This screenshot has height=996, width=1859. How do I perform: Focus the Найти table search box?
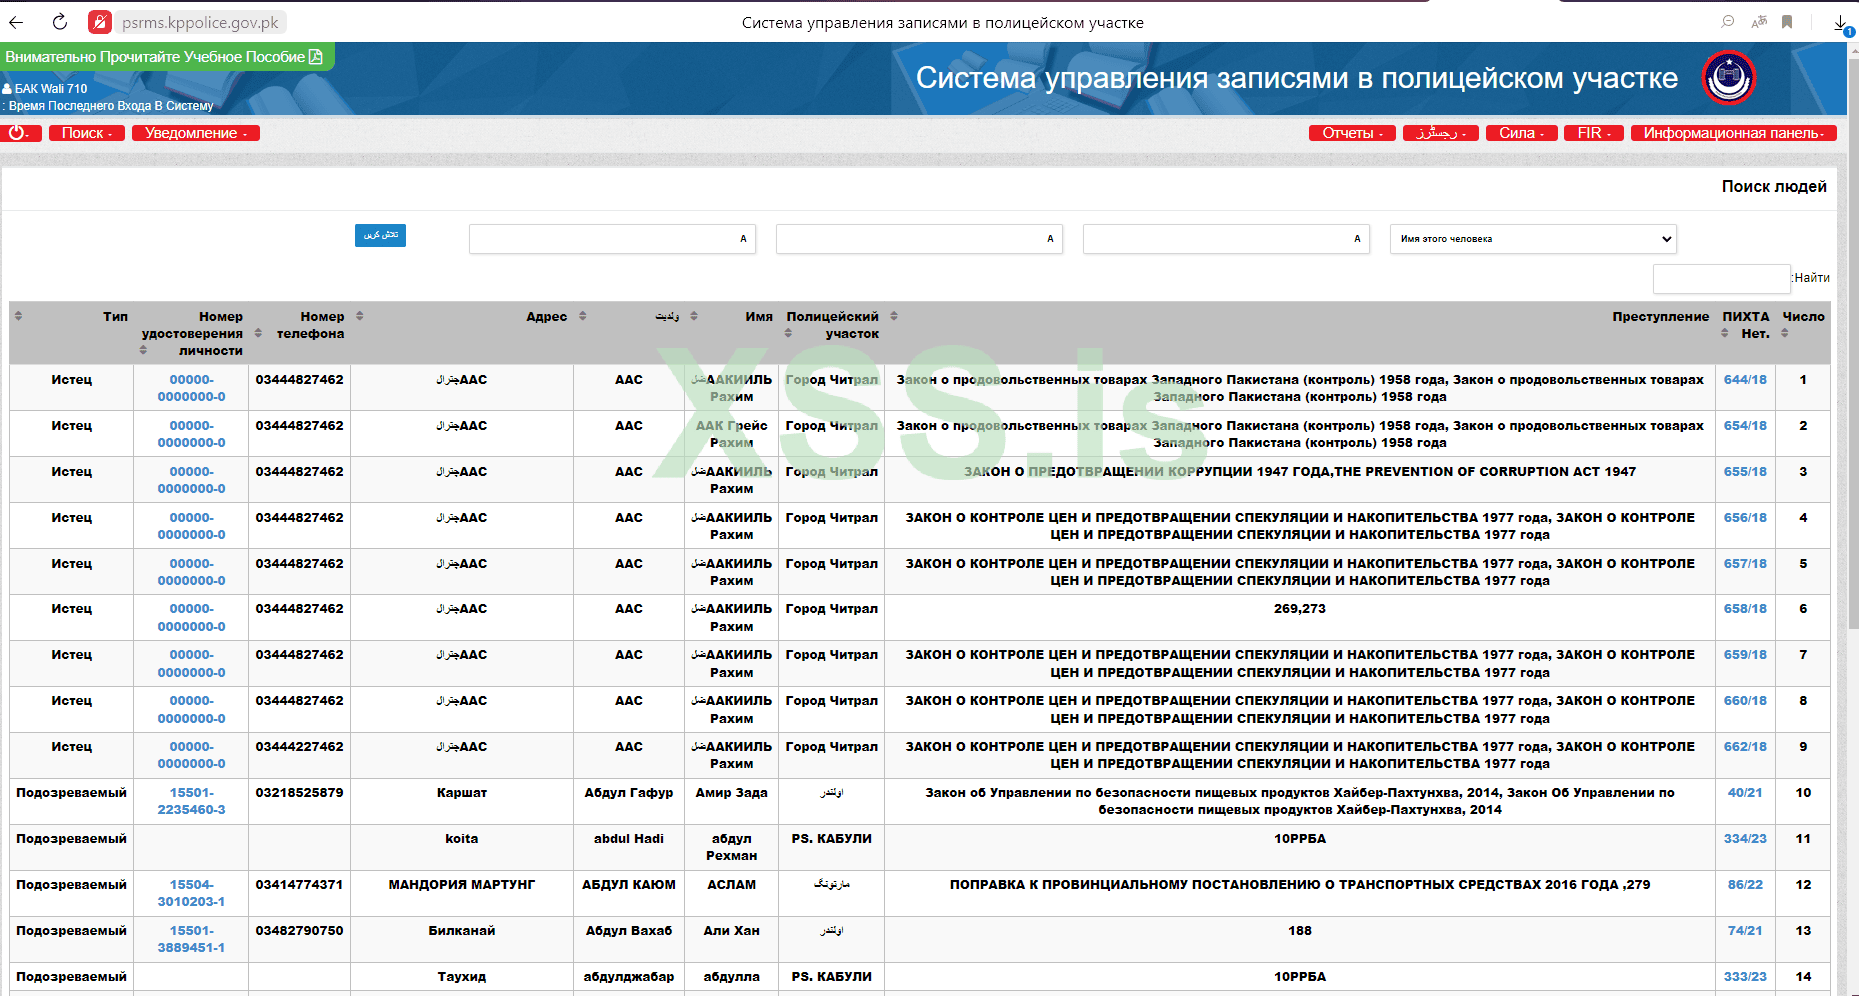coord(1721,278)
